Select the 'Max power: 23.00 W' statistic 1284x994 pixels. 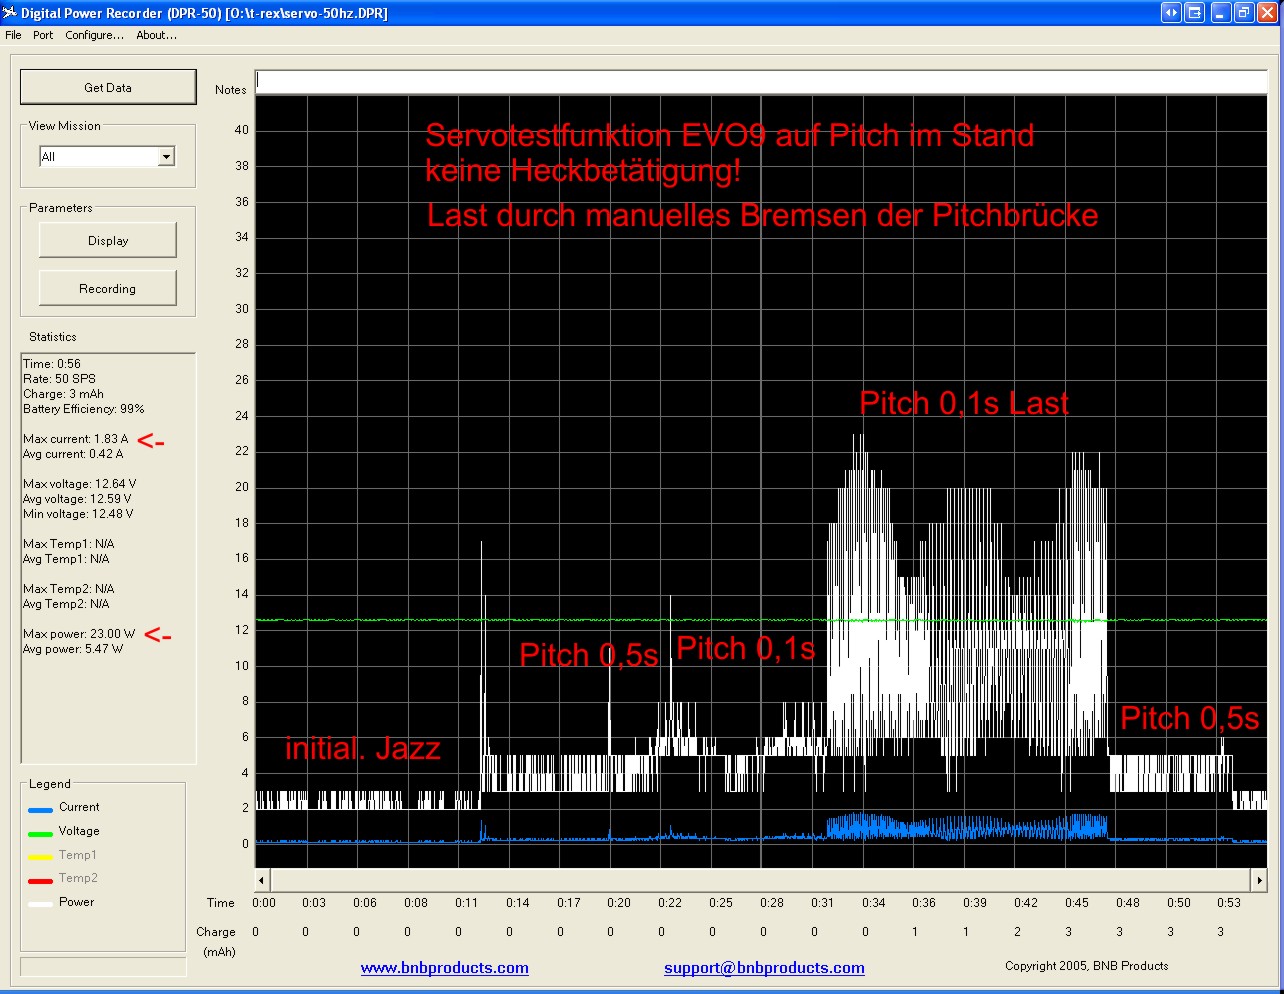pos(79,634)
